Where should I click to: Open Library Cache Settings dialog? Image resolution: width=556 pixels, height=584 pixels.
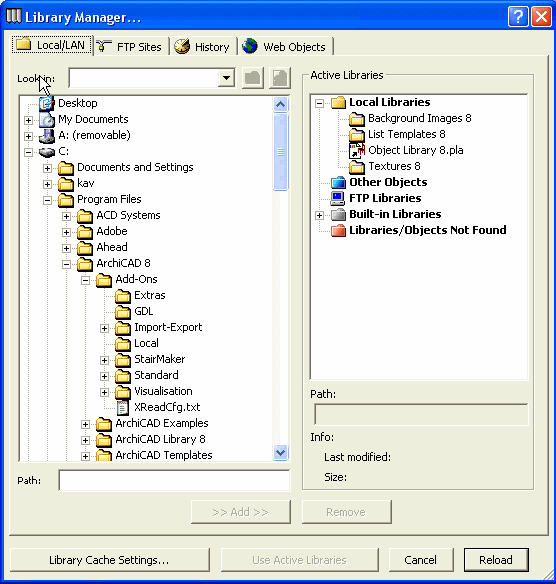[109, 560]
